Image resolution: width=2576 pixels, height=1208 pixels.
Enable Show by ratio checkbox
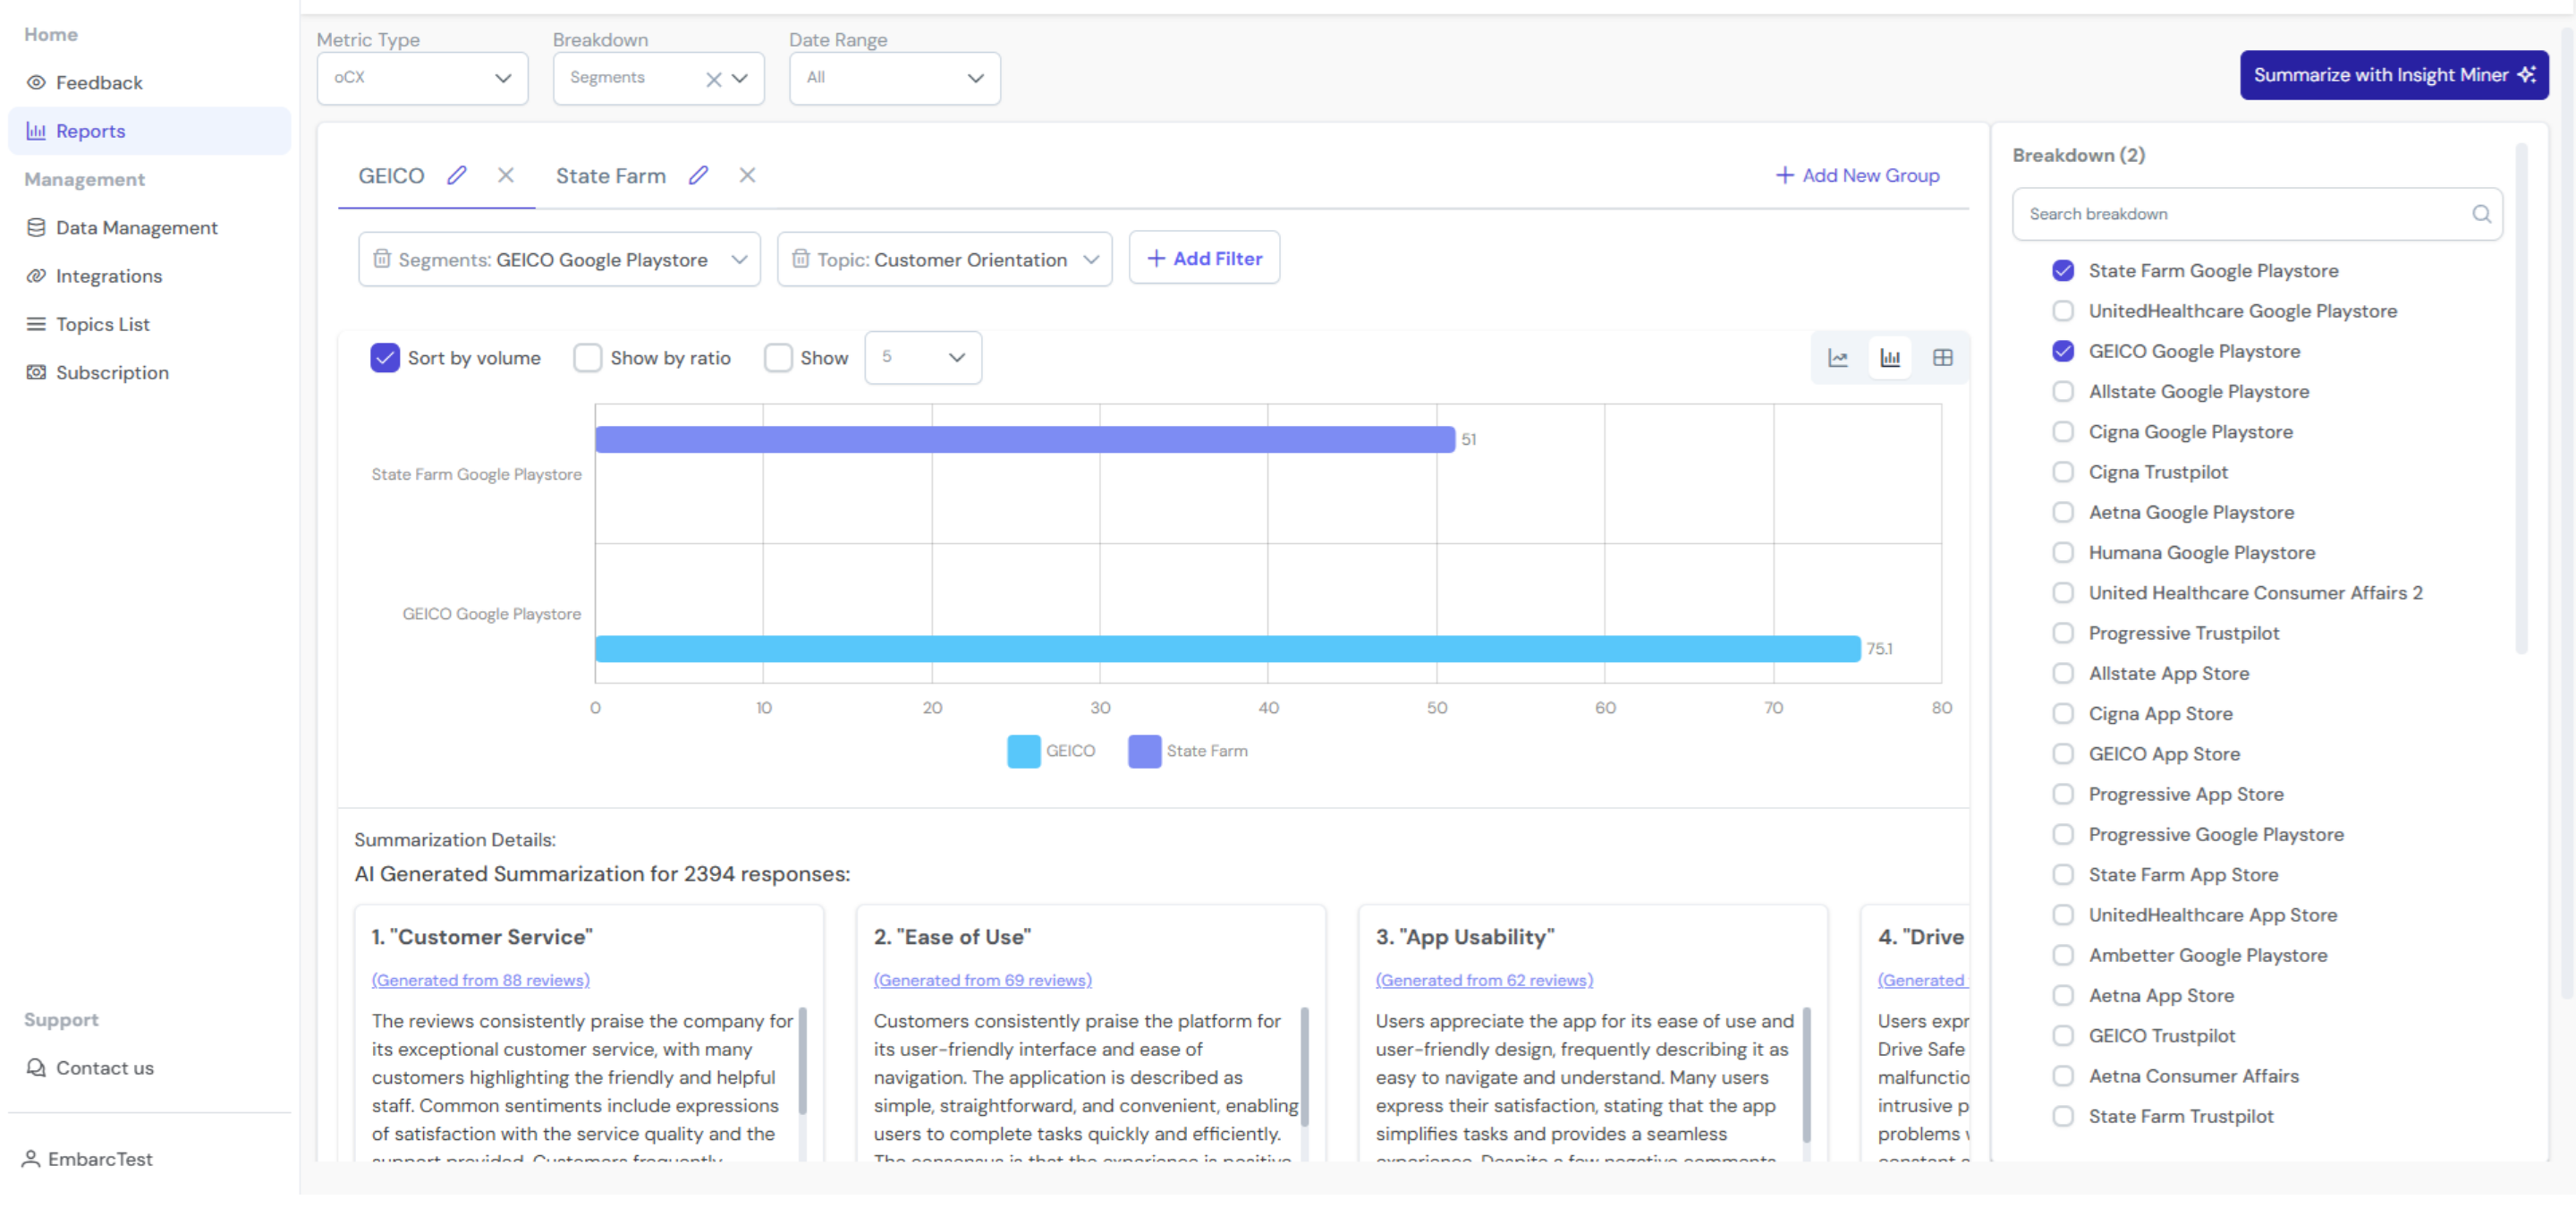[587, 357]
